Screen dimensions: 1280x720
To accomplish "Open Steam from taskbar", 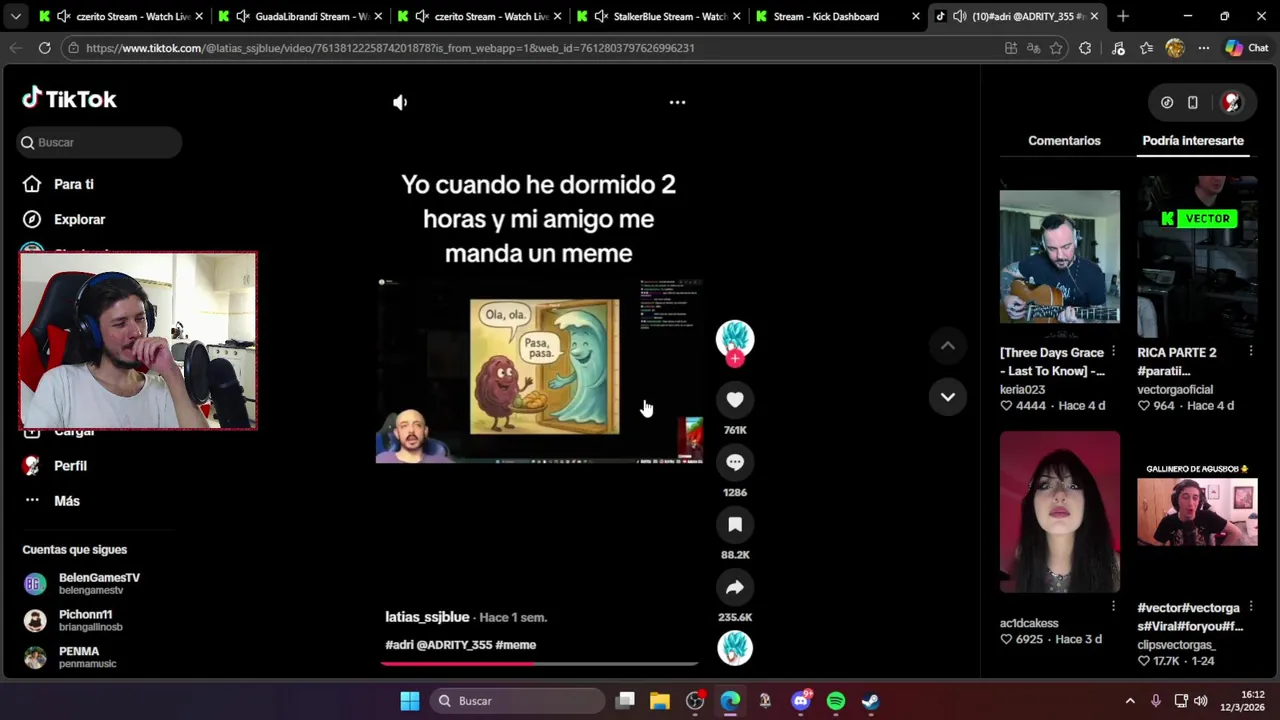I will (871, 701).
